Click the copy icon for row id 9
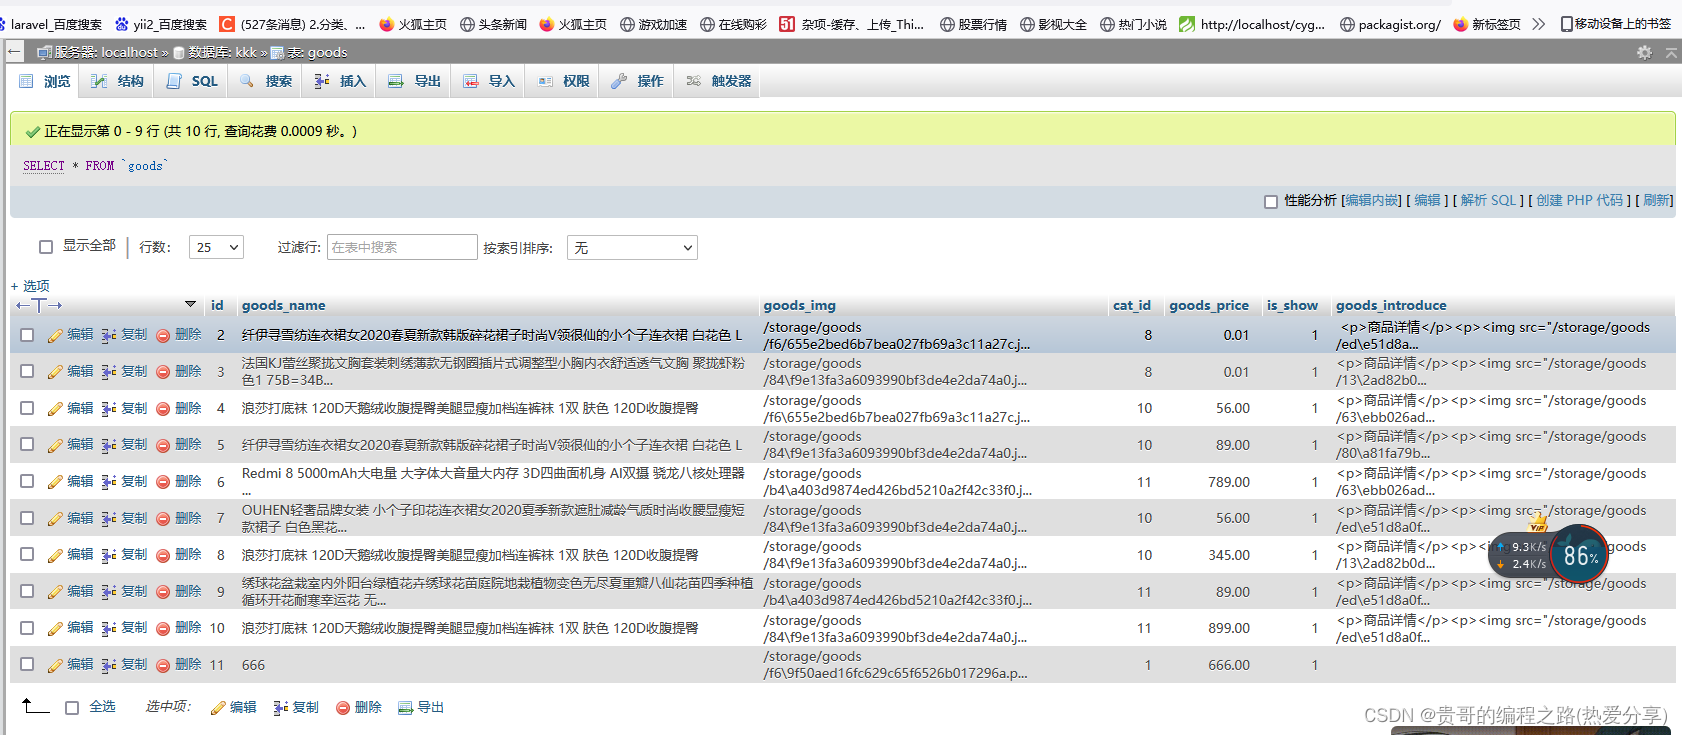 109,591
